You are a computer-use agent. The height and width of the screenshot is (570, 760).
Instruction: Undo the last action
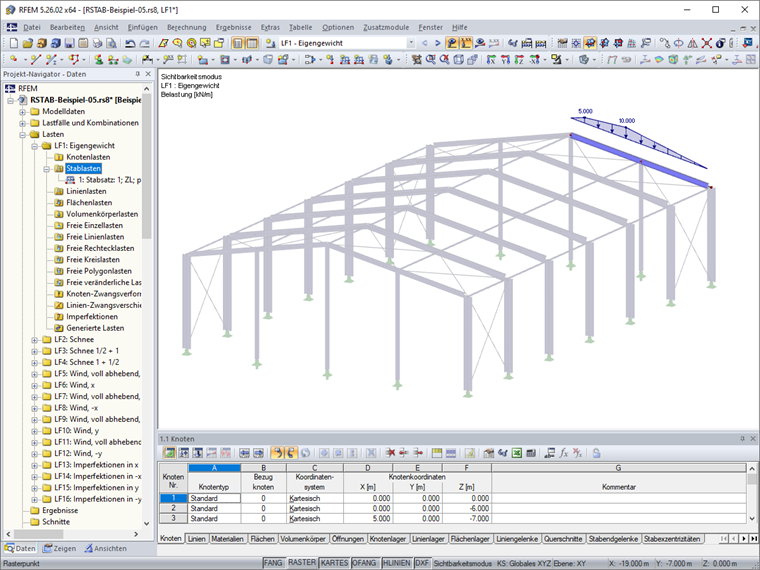coord(130,43)
